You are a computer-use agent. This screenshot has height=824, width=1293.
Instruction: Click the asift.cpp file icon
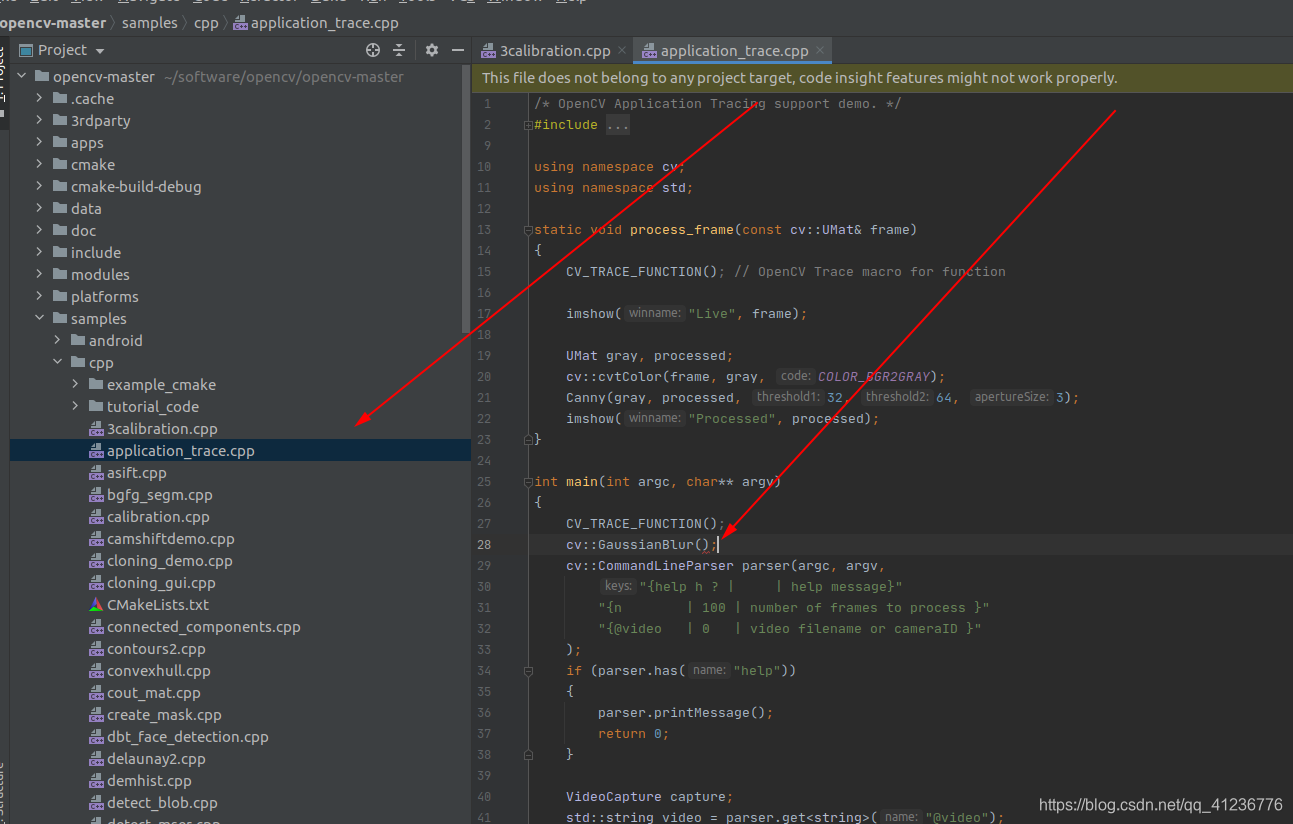[96, 473]
